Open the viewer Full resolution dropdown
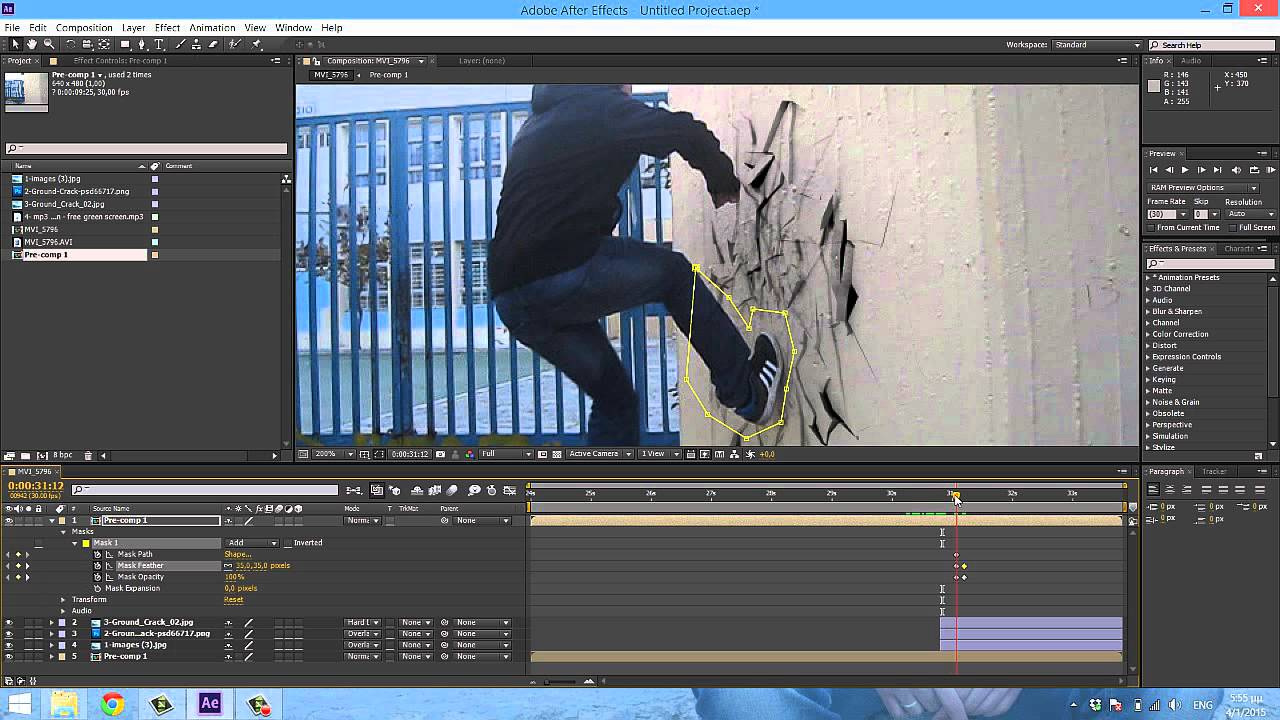 click(506, 454)
